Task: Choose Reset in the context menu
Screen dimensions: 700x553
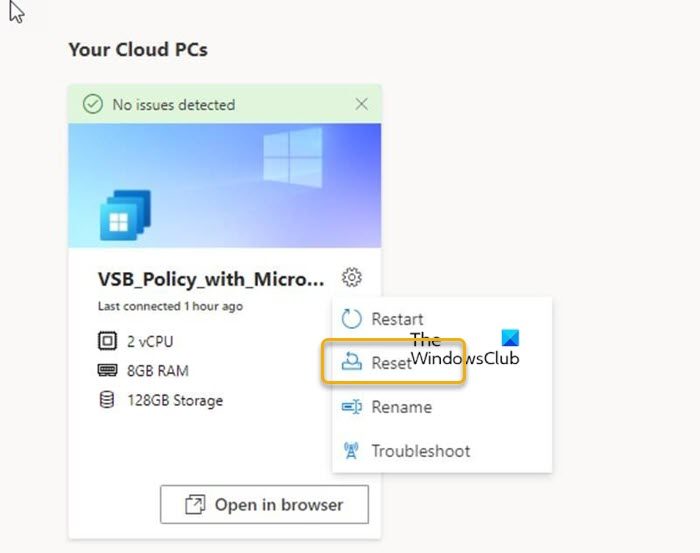Action: [x=390, y=362]
